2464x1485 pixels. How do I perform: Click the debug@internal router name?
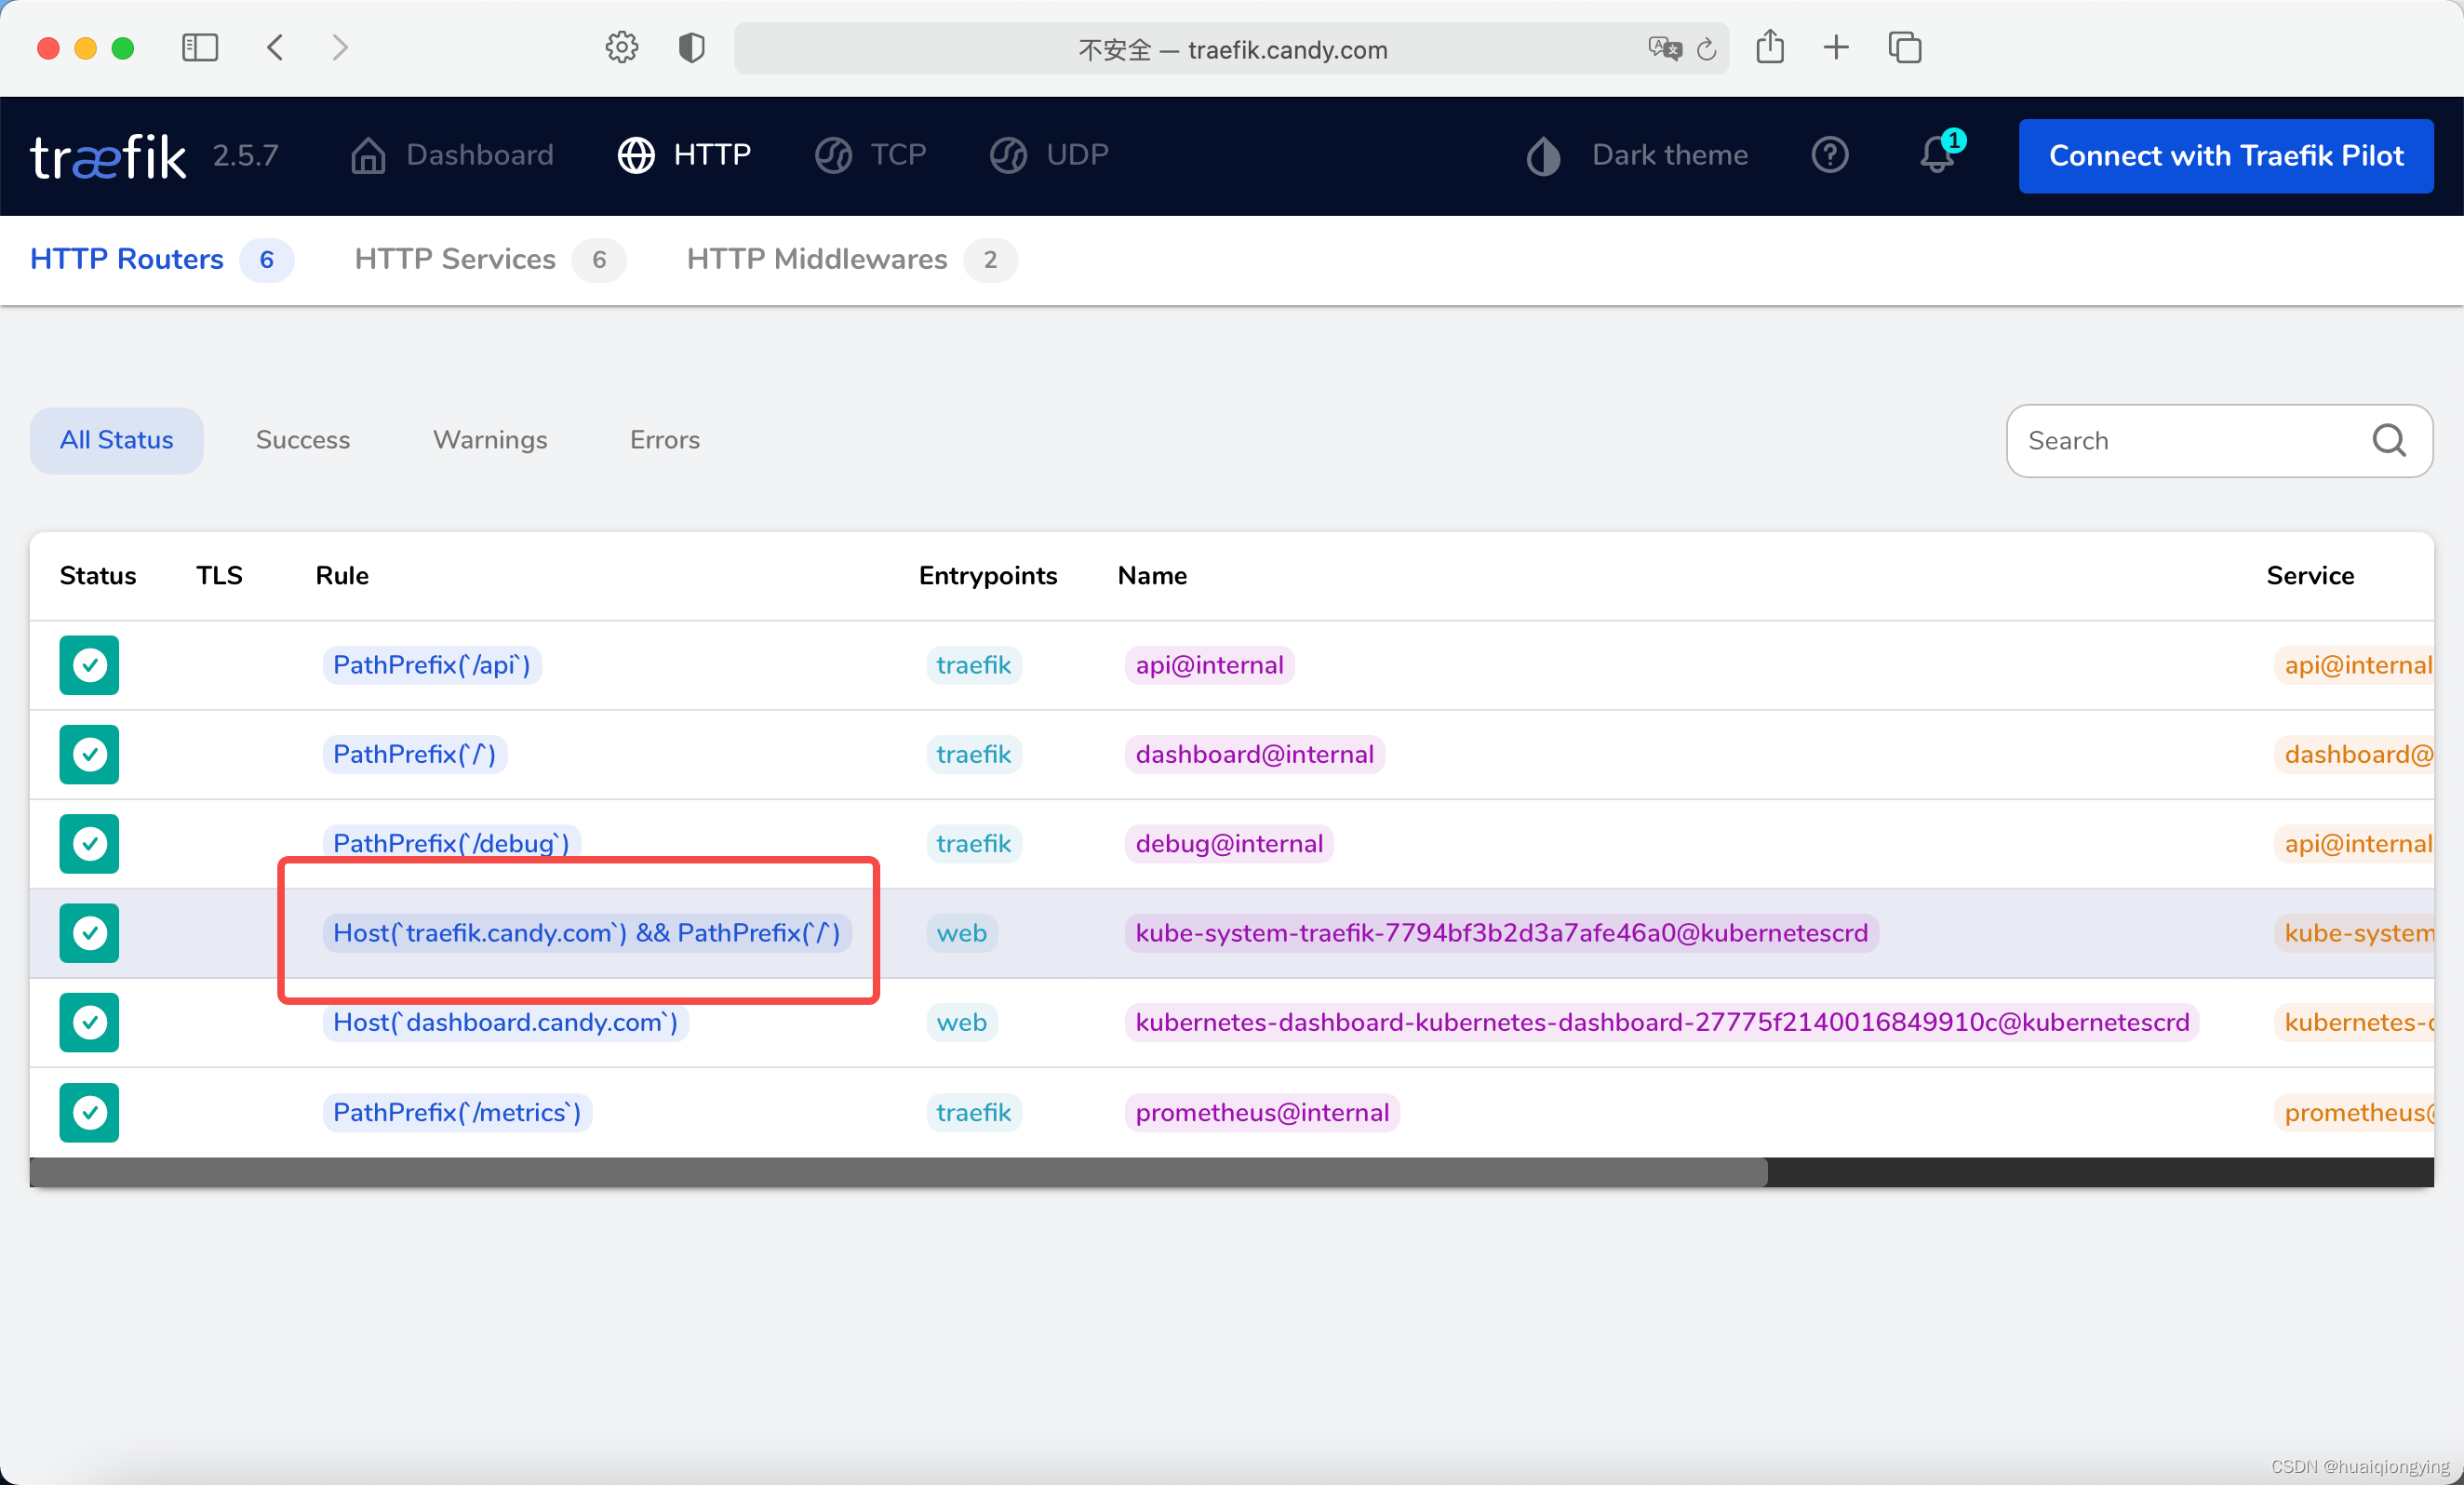click(x=1229, y=843)
